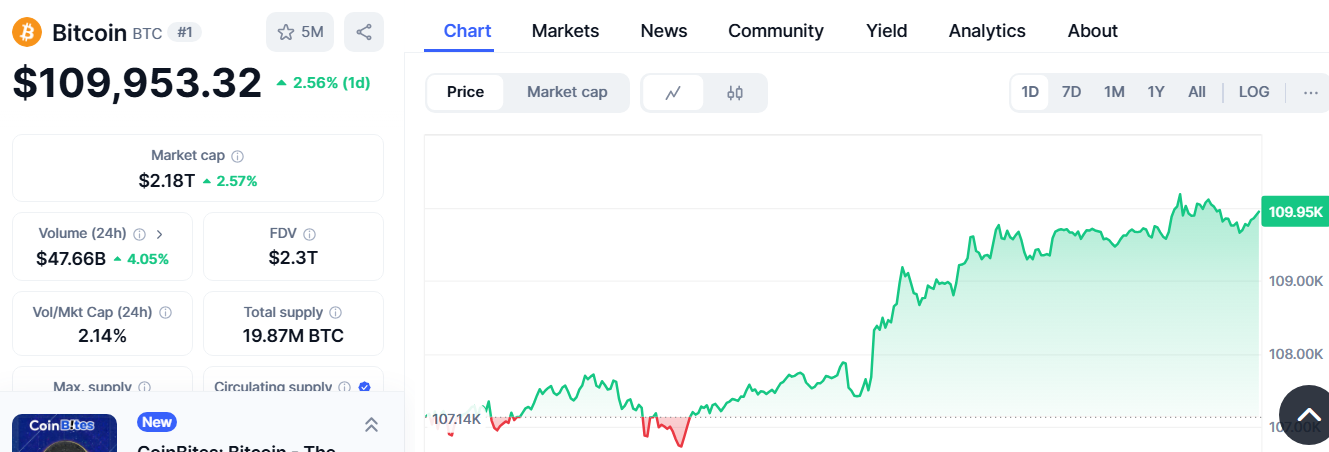Select the 7D time range
1329x452 pixels.
[x=1071, y=92]
